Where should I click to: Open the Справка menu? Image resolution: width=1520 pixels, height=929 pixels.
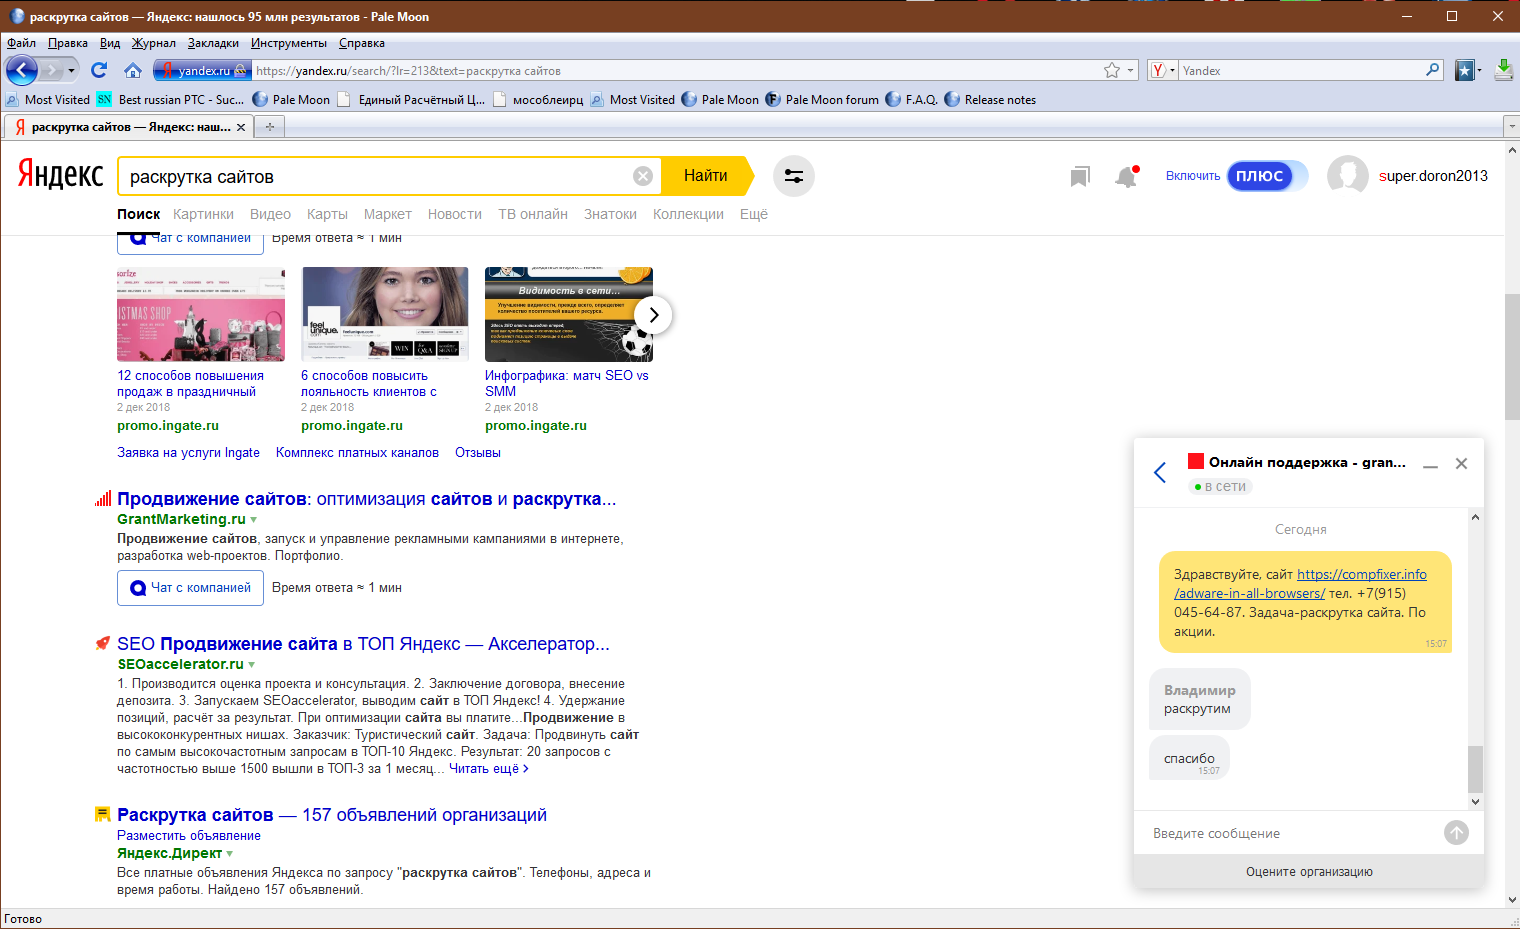(361, 43)
